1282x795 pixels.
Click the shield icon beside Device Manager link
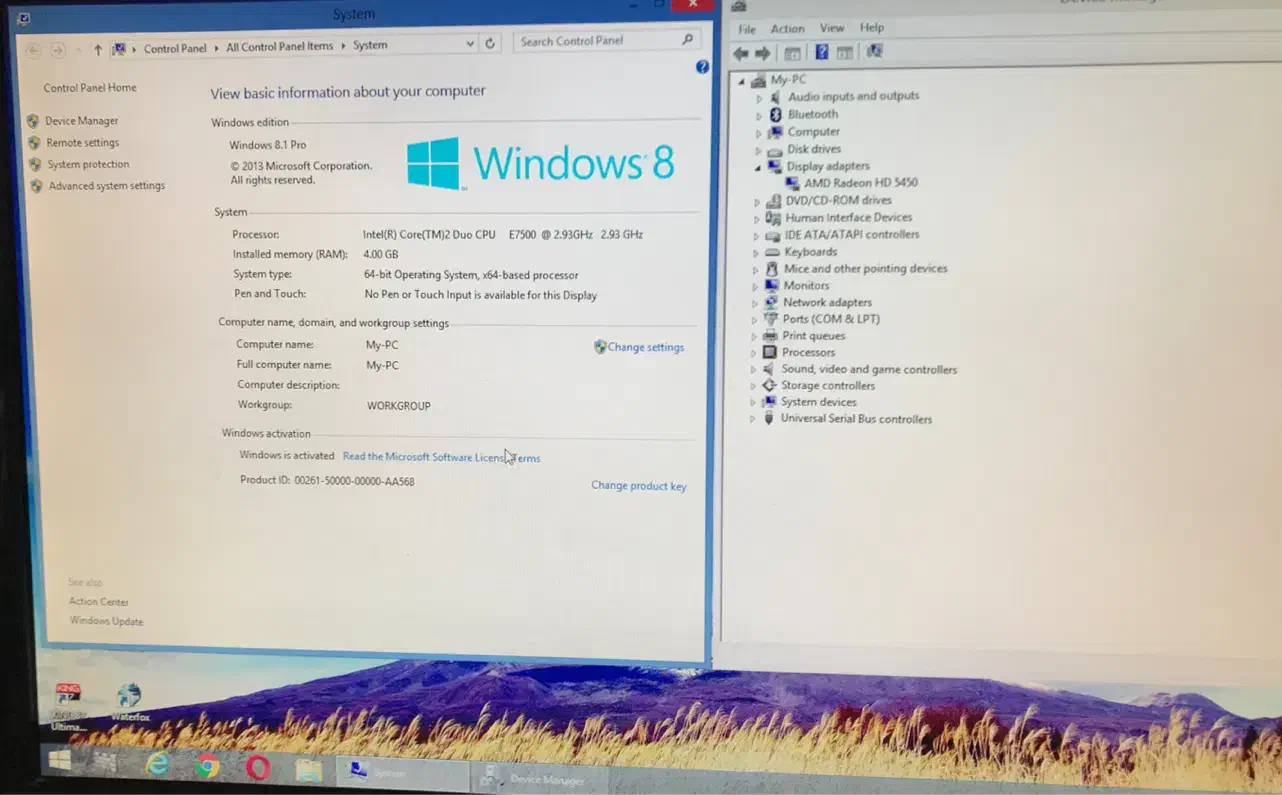point(33,121)
